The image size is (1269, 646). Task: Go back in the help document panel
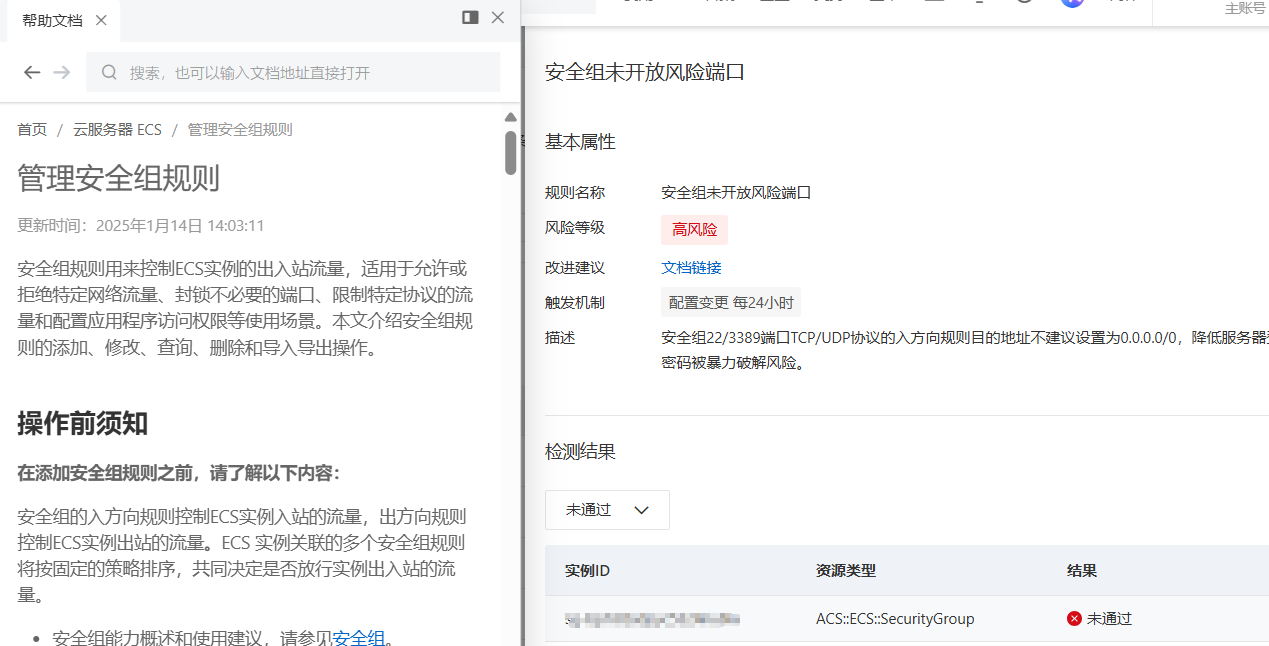pyautogui.click(x=32, y=72)
